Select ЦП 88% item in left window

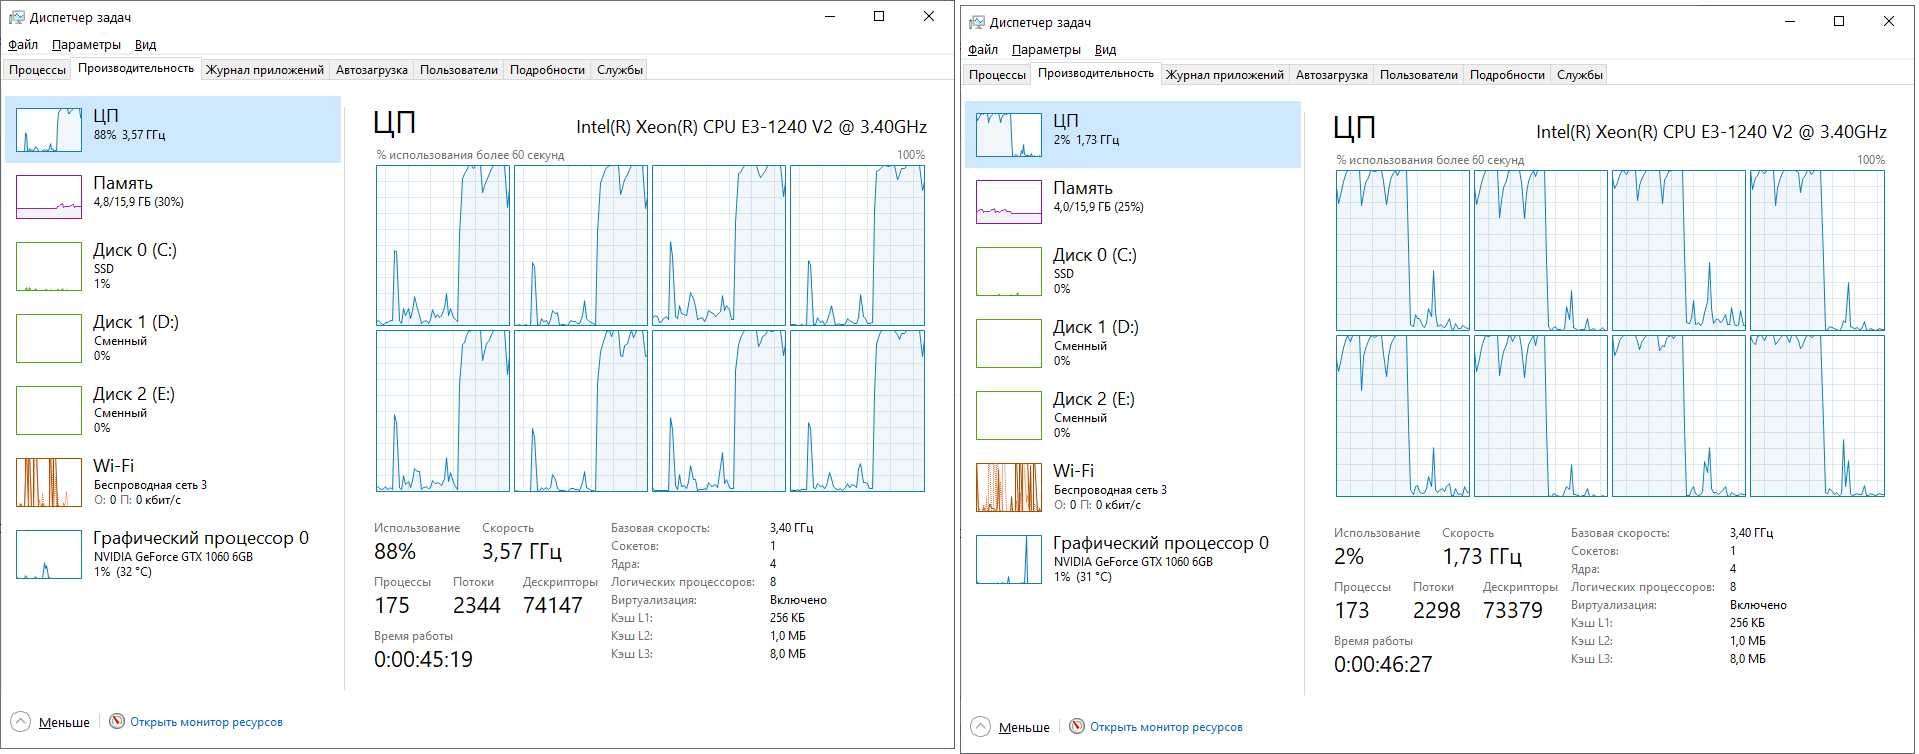pyautogui.click(x=173, y=129)
